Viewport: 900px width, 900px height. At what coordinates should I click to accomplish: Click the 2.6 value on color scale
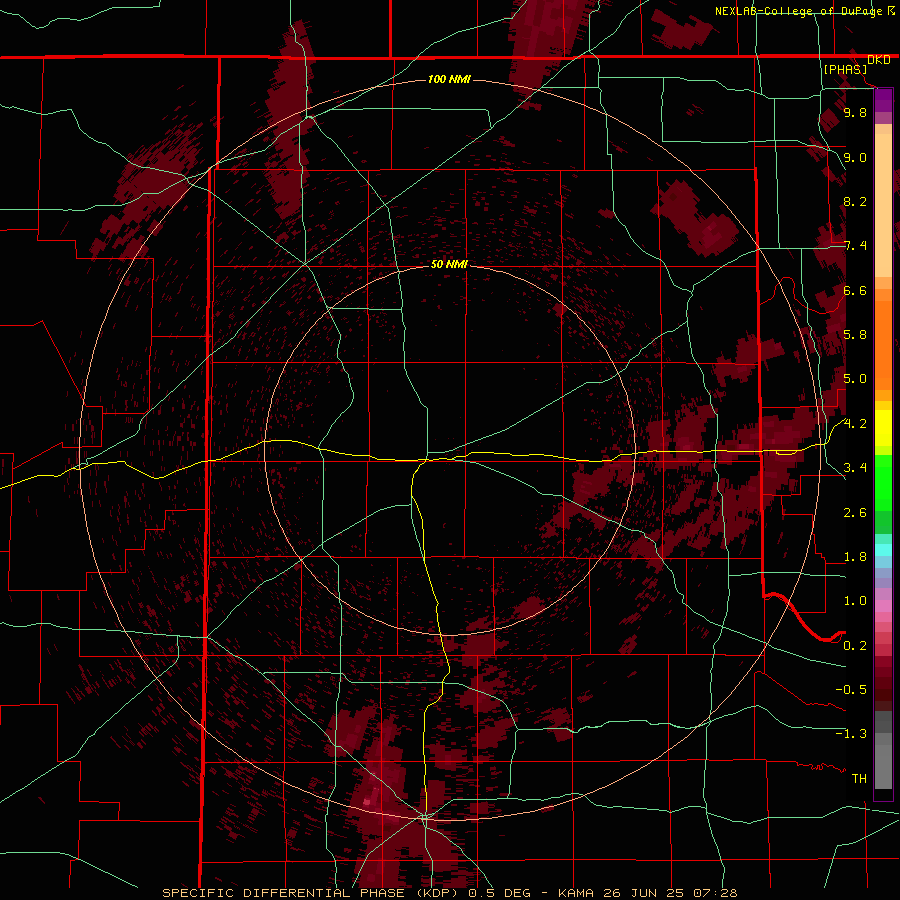(855, 513)
